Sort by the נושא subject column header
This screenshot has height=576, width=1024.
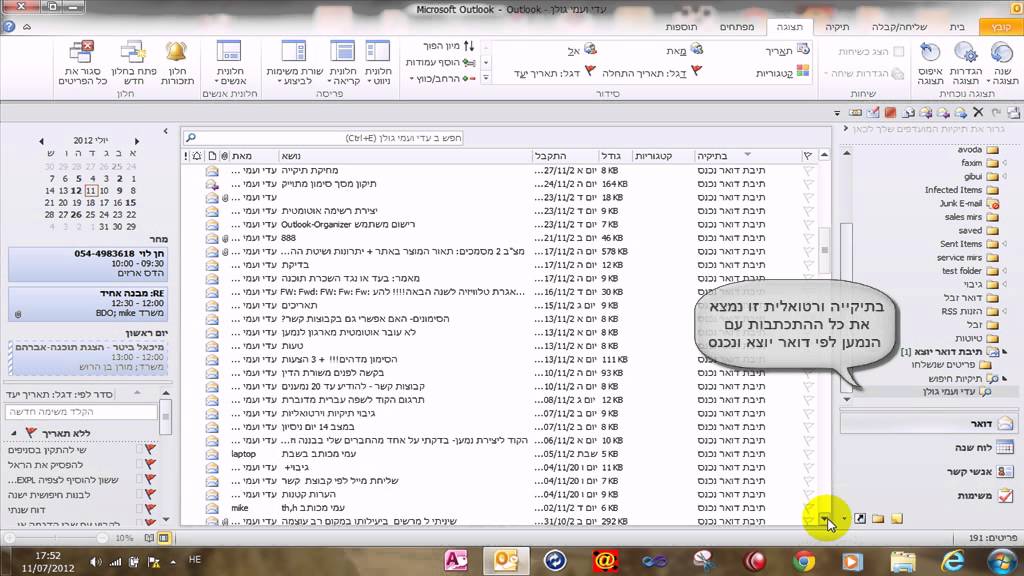tap(405, 156)
